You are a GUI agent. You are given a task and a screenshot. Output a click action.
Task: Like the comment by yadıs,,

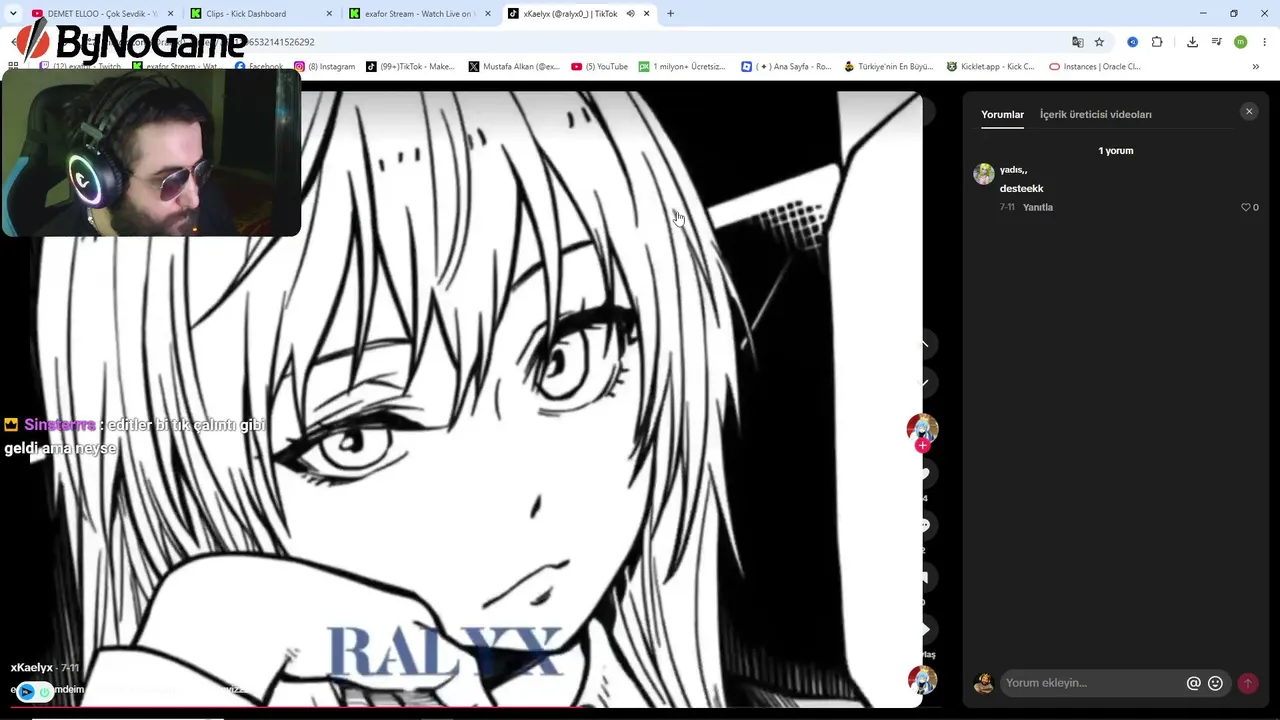click(1246, 207)
